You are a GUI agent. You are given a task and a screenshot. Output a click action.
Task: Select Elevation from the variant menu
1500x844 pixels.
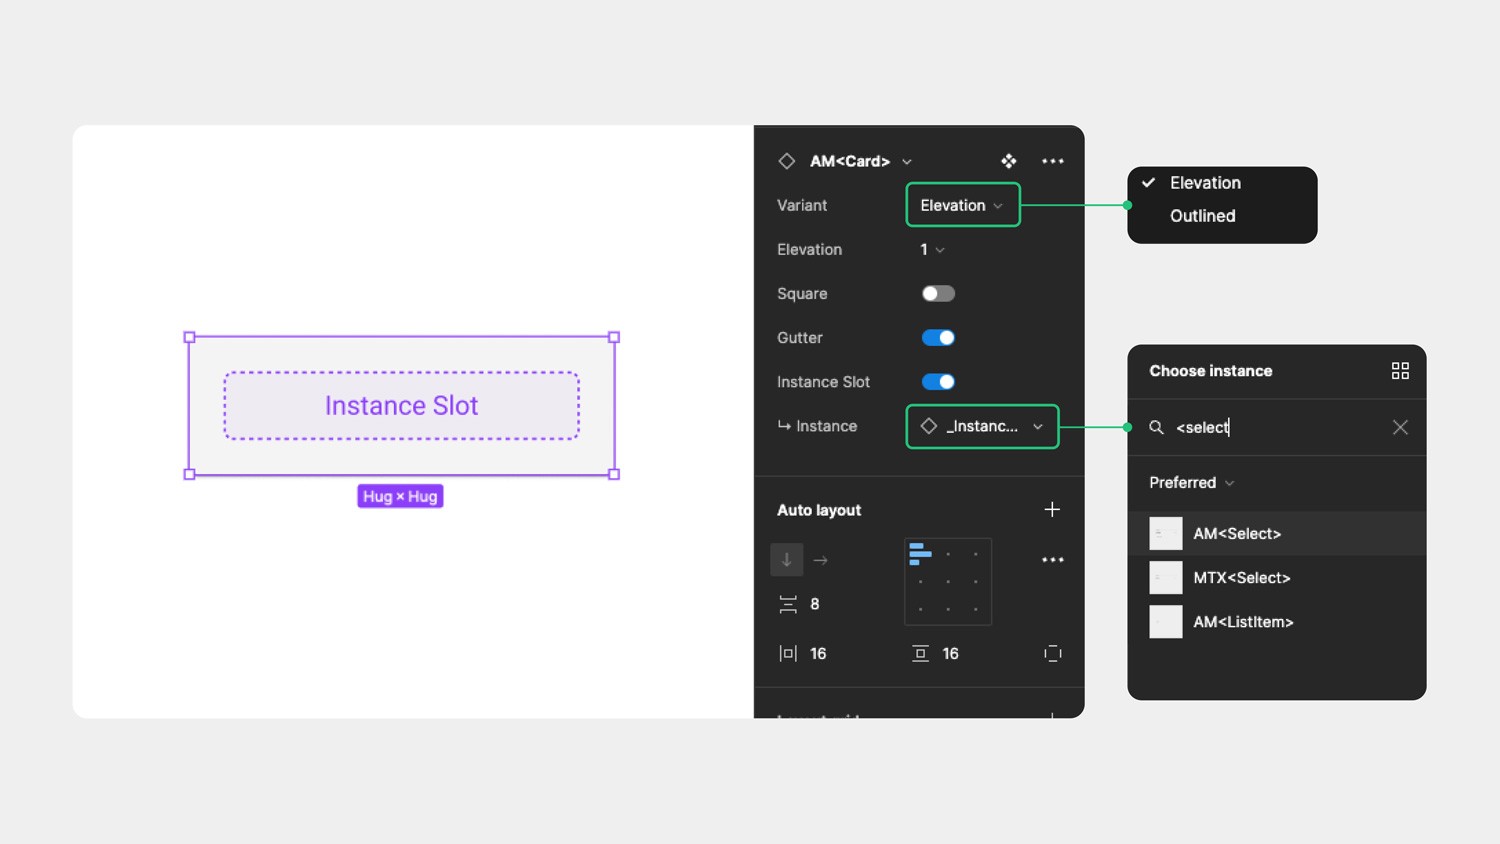(x=1205, y=182)
